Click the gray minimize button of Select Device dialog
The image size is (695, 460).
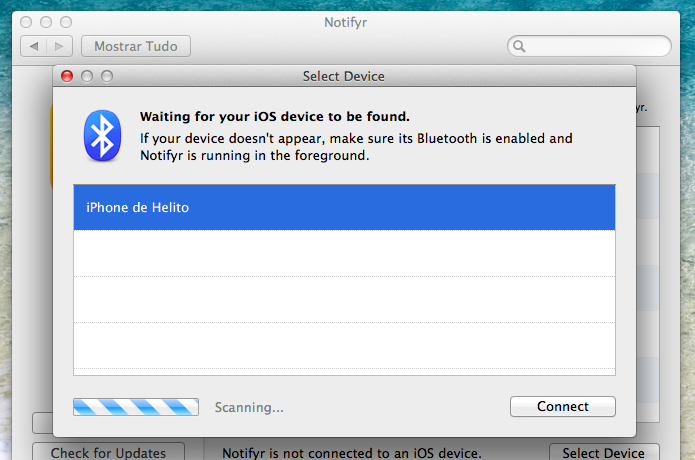(x=87, y=76)
